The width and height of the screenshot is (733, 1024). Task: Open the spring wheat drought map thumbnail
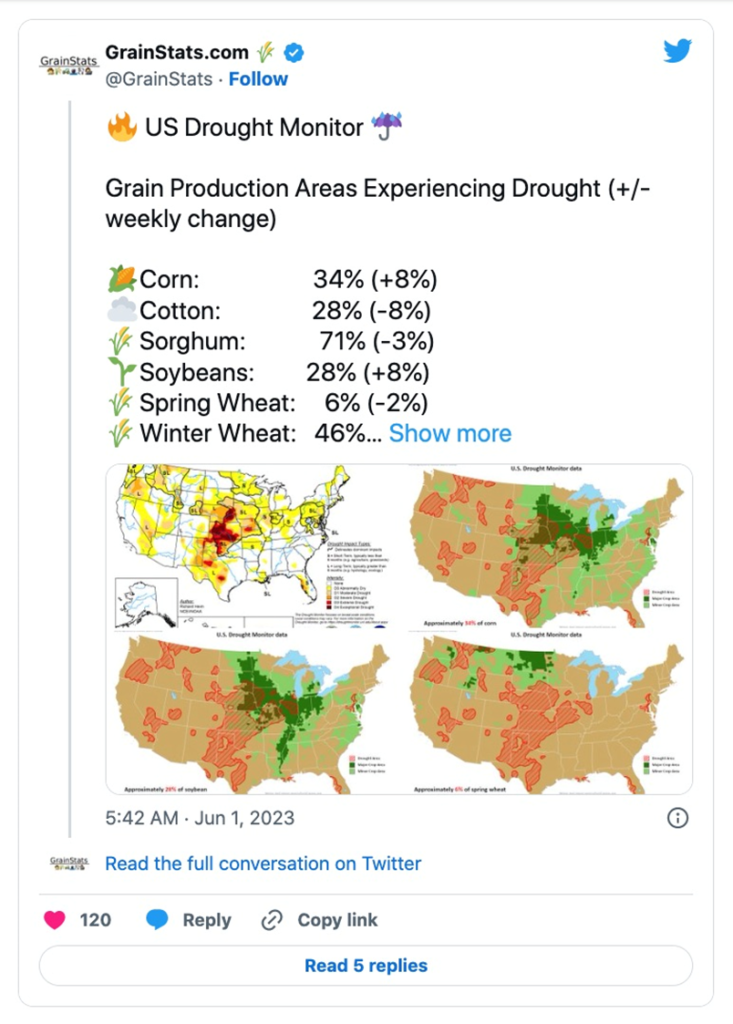pyautogui.click(x=548, y=713)
